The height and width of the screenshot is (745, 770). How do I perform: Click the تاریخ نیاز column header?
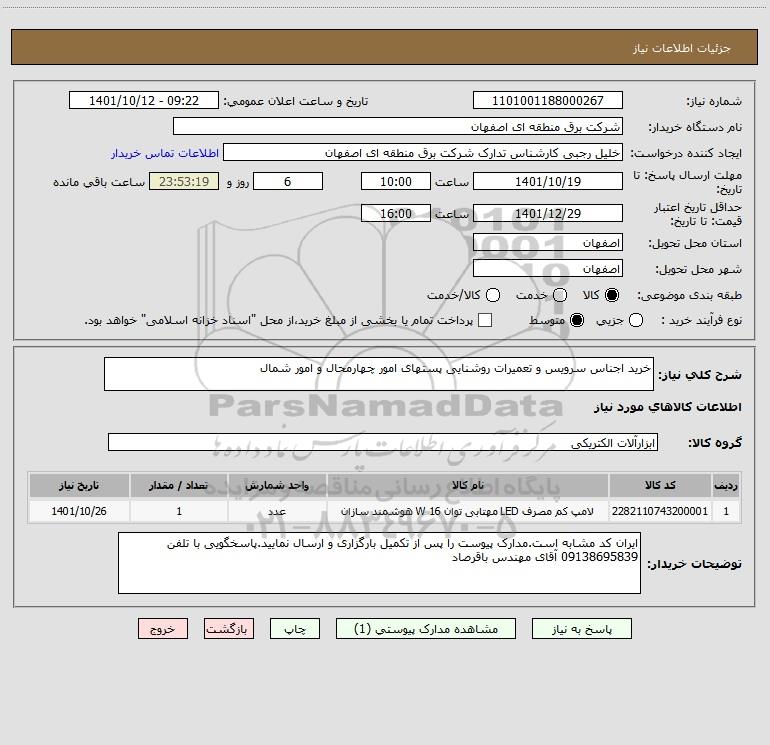pos(79,486)
